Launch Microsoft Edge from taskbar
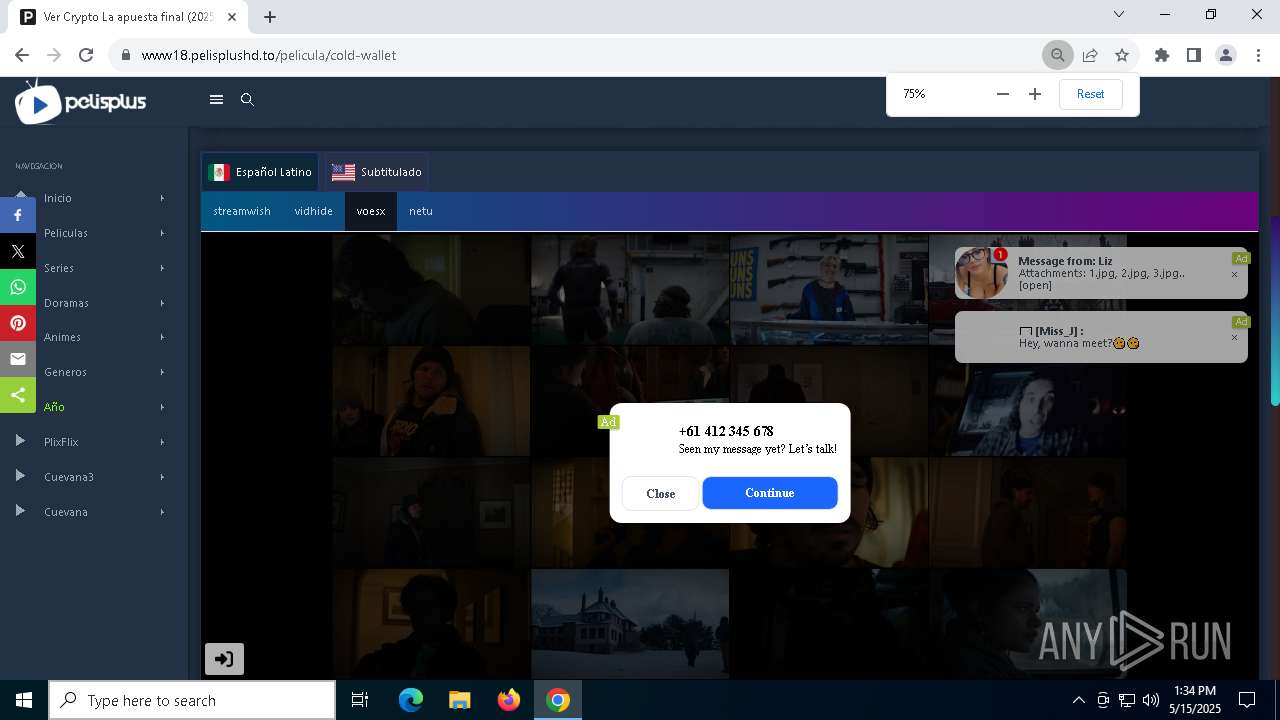Image resolution: width=1280 pixels, height=720 pixels. pyautogui.click(x=411, y=700)
